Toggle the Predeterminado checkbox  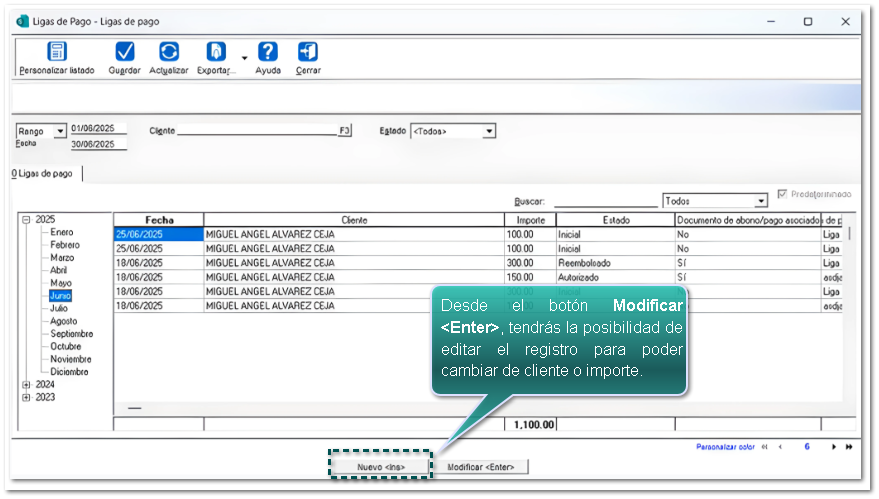783,194
